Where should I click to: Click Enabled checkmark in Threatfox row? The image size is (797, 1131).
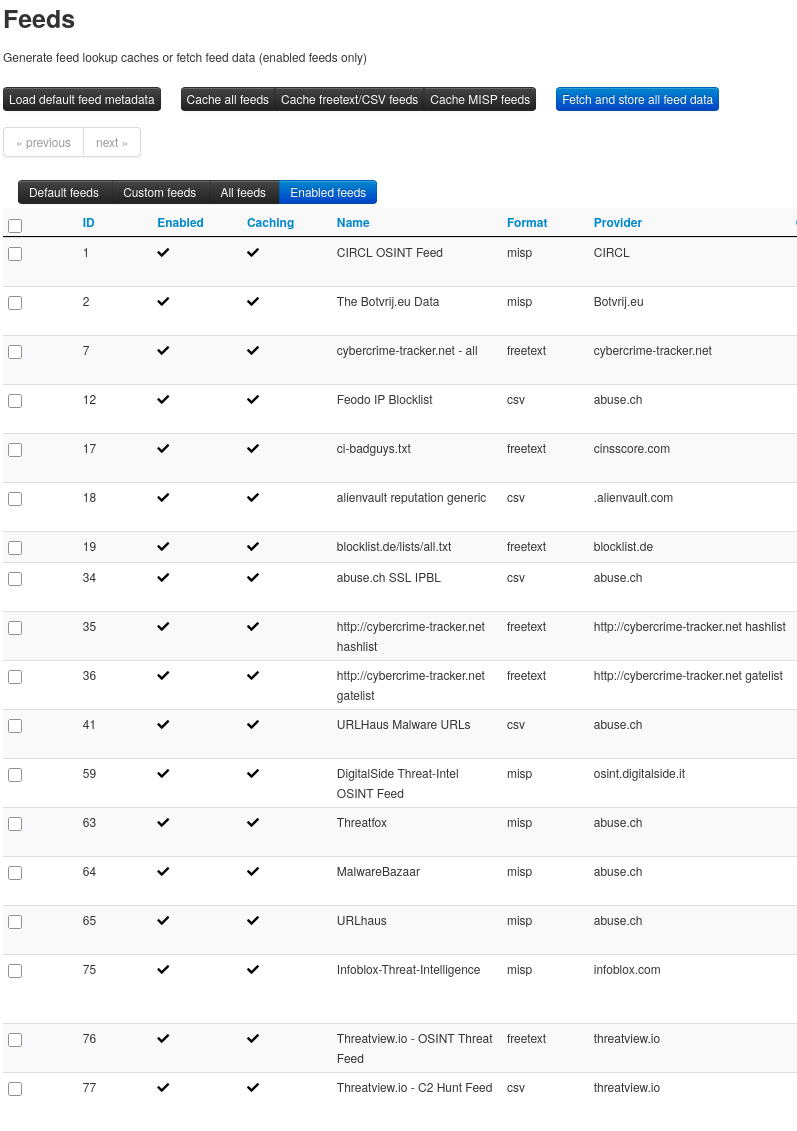tap(163, 823)
